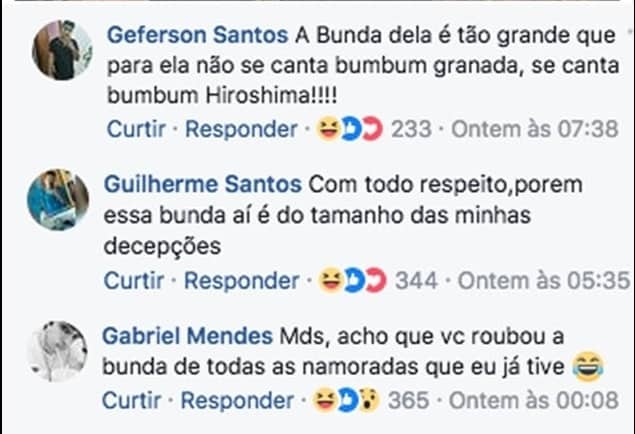Click the like reaction icon on Geferson's comment
The width and height of the screenshot is (635, 434).
[x=351, y=129]
